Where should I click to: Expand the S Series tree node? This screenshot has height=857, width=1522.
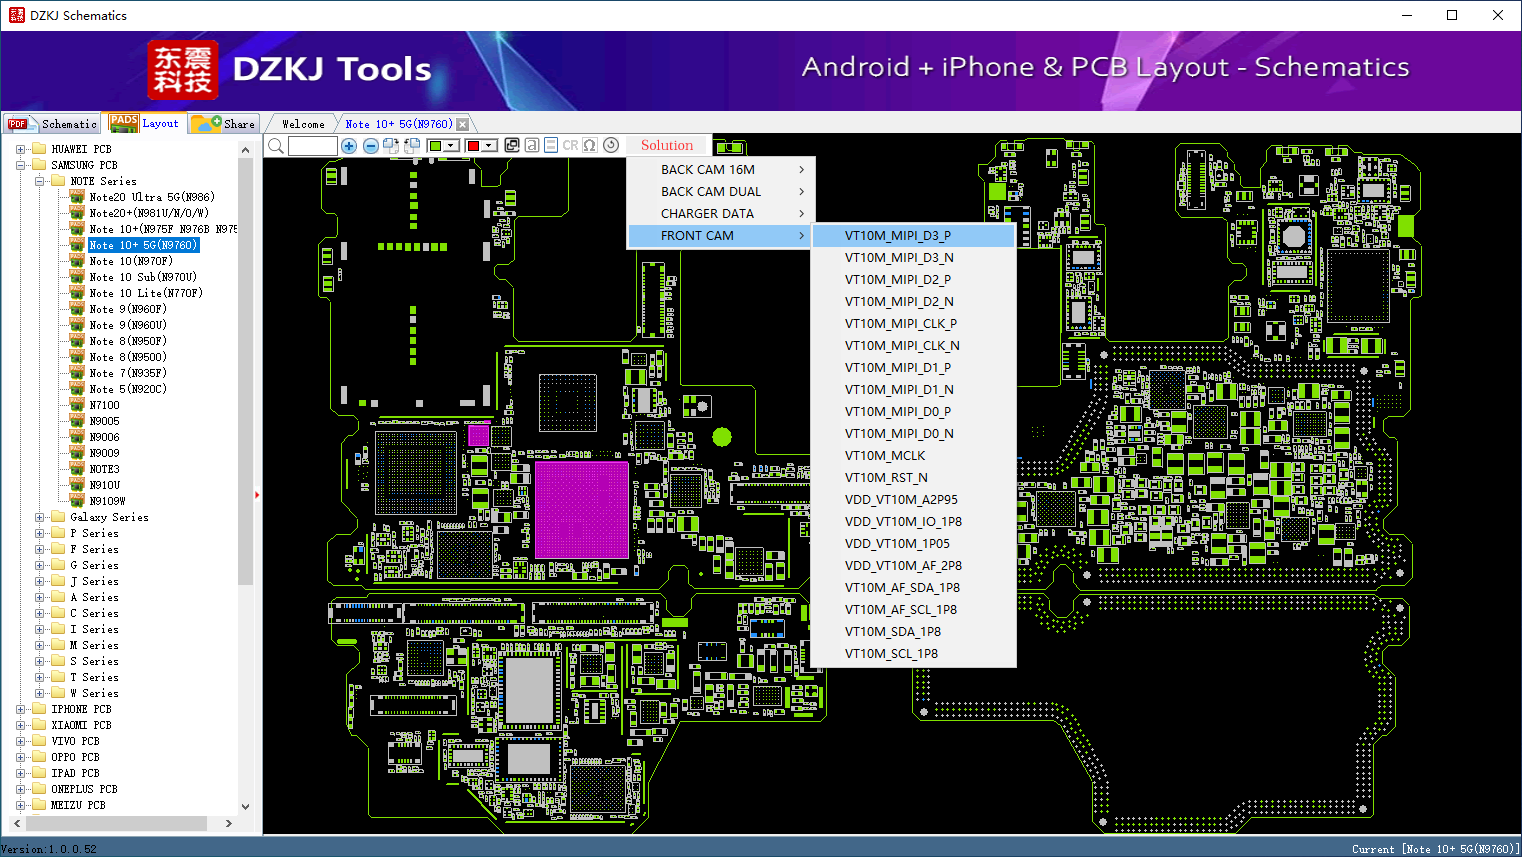coord(40,661)
